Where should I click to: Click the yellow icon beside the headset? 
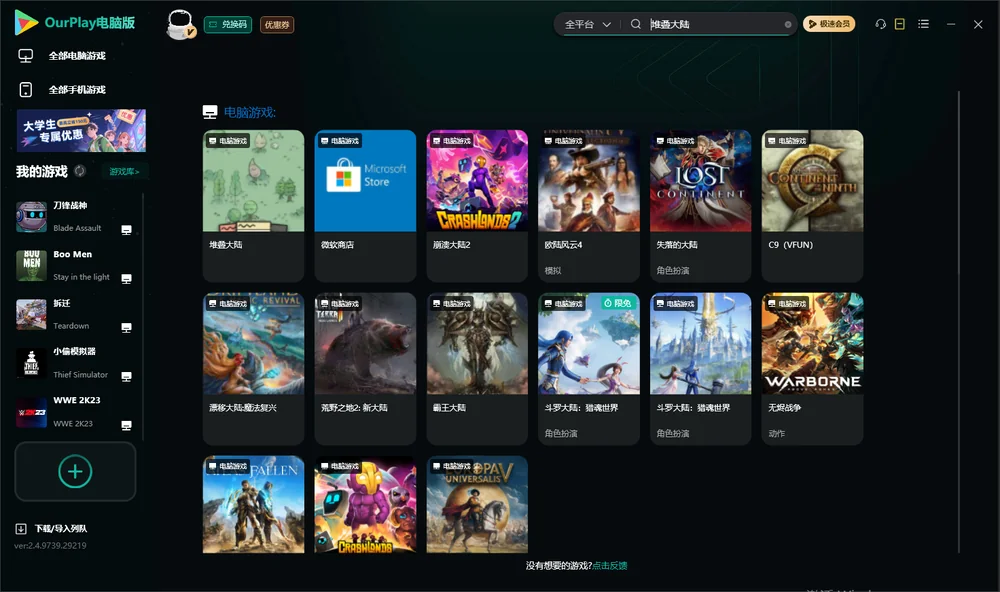pyautogui.click(x=900, y=24)
